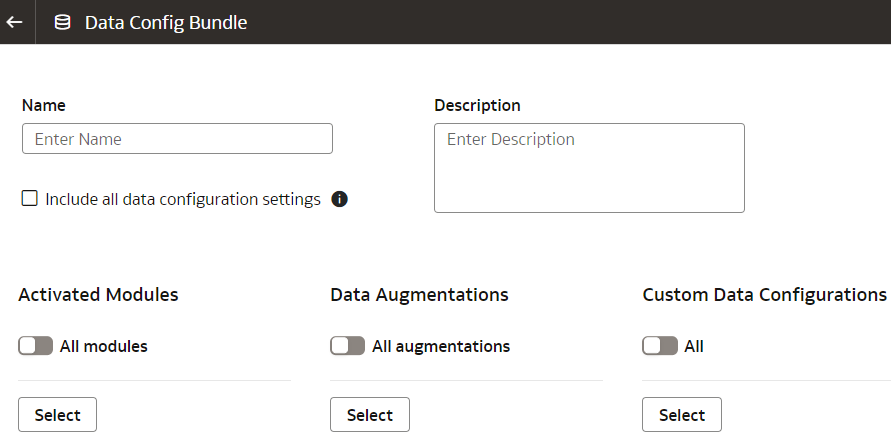
Task: Check Include all data configuration settings box
Action: pyautogui.click(x=30, y=199)
